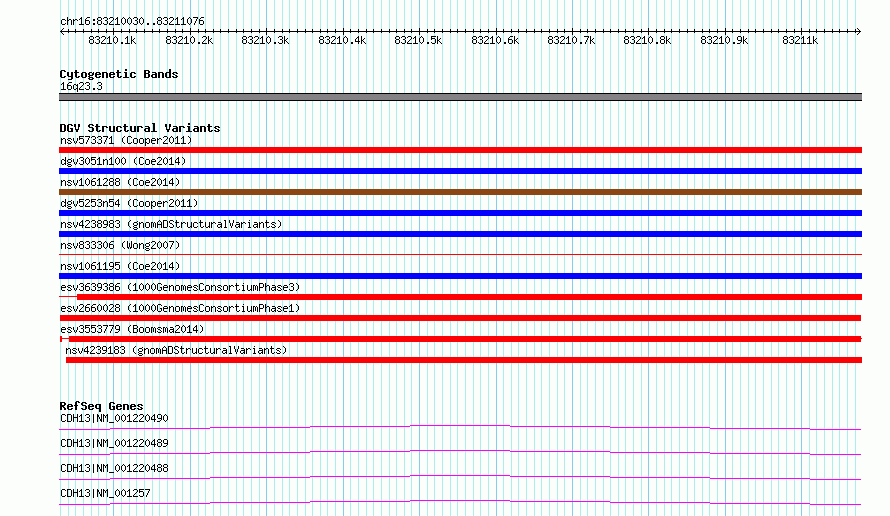The width and height of the screenshot is (890, 516).
Task: Click the label nsv4239183 (gnomADStructuralVariants)
Action: tap(176, 350)
